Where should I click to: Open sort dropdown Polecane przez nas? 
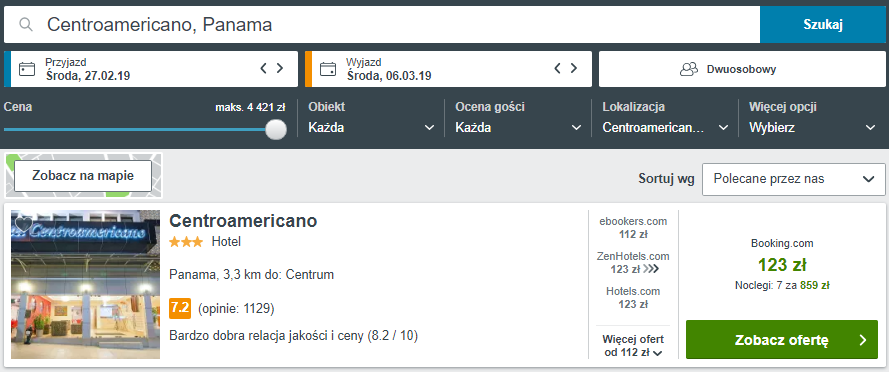794,179
